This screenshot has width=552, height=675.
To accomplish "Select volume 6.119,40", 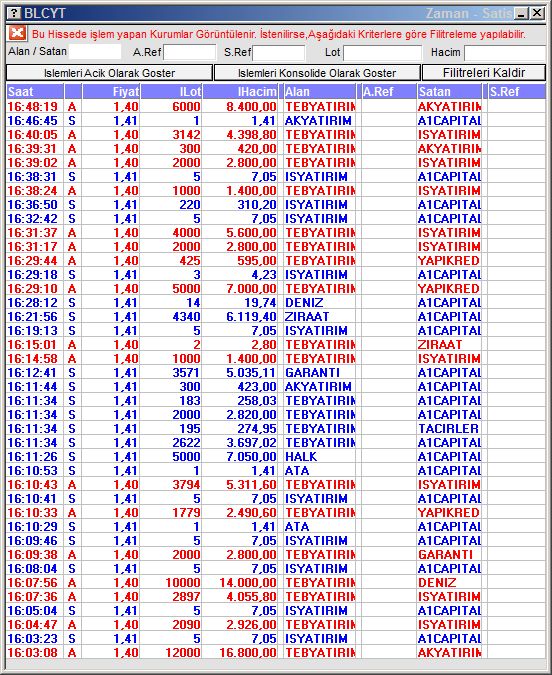I will (x=251, y=316).
